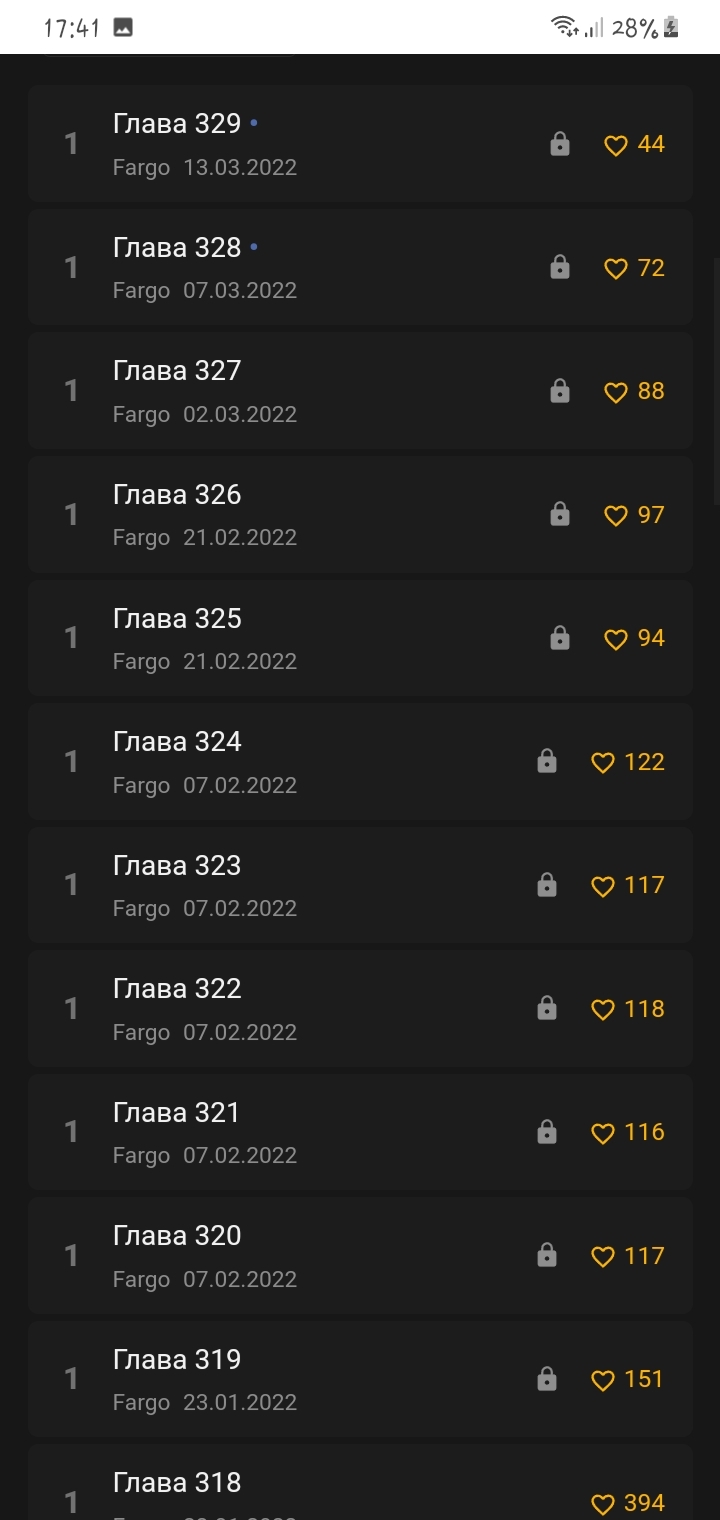720x1520 pixels.
Task: Click the lock icon on Глава 328
Action: coord(560,268)
